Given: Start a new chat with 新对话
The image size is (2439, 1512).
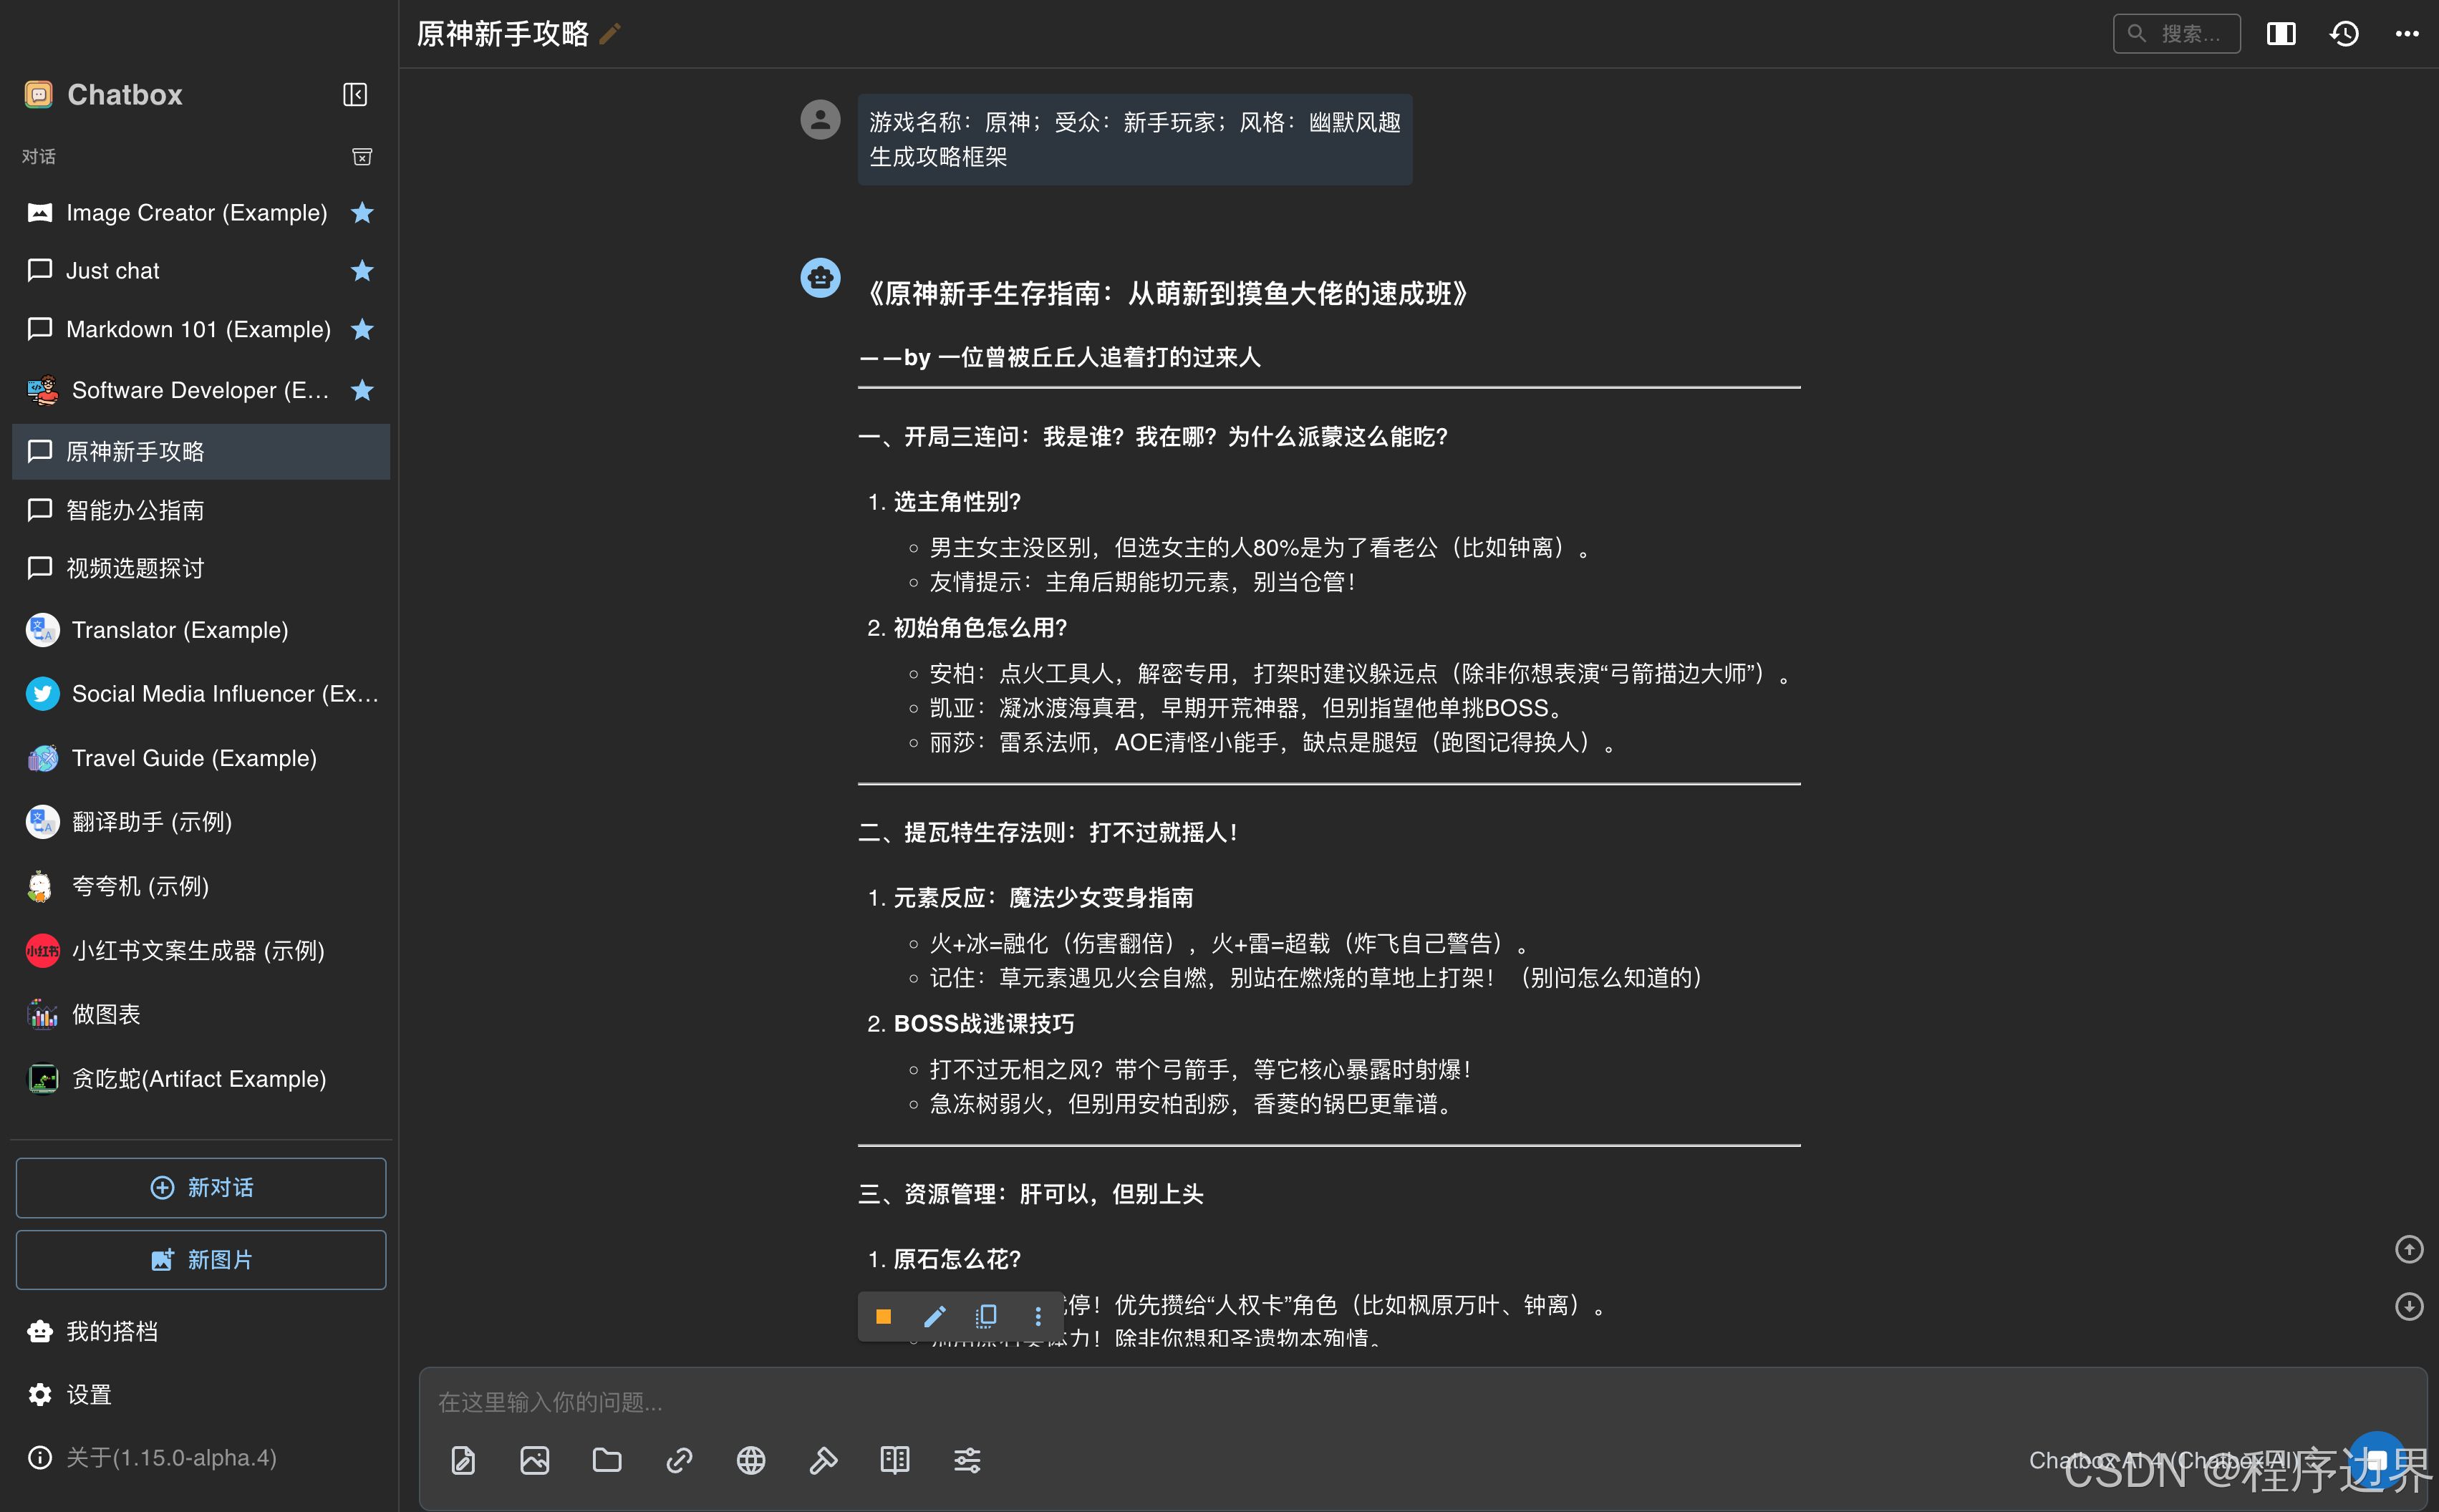Looking at the screenshot, I should tap(201, 1188).
